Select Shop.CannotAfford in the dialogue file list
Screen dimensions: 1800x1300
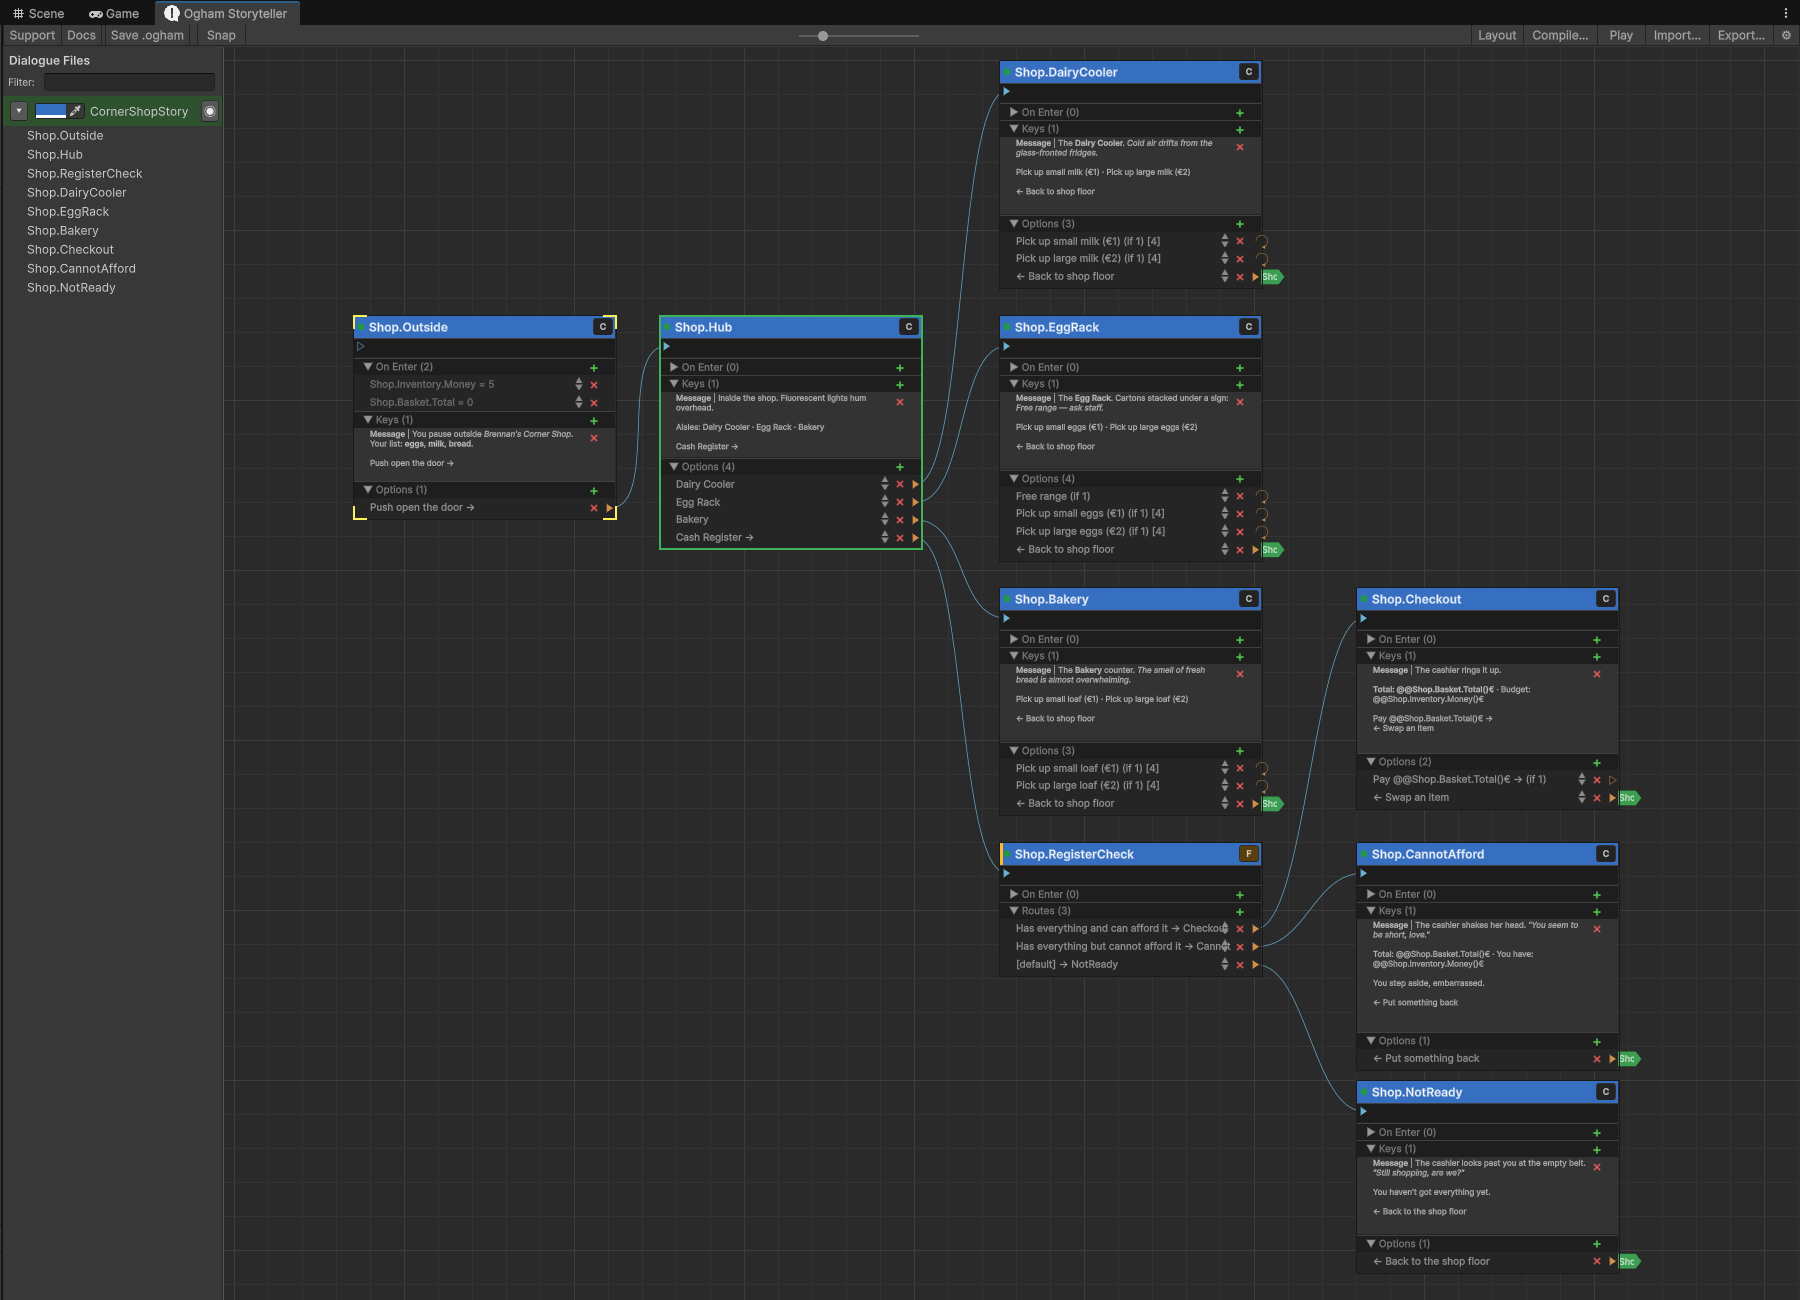[81, 269]
